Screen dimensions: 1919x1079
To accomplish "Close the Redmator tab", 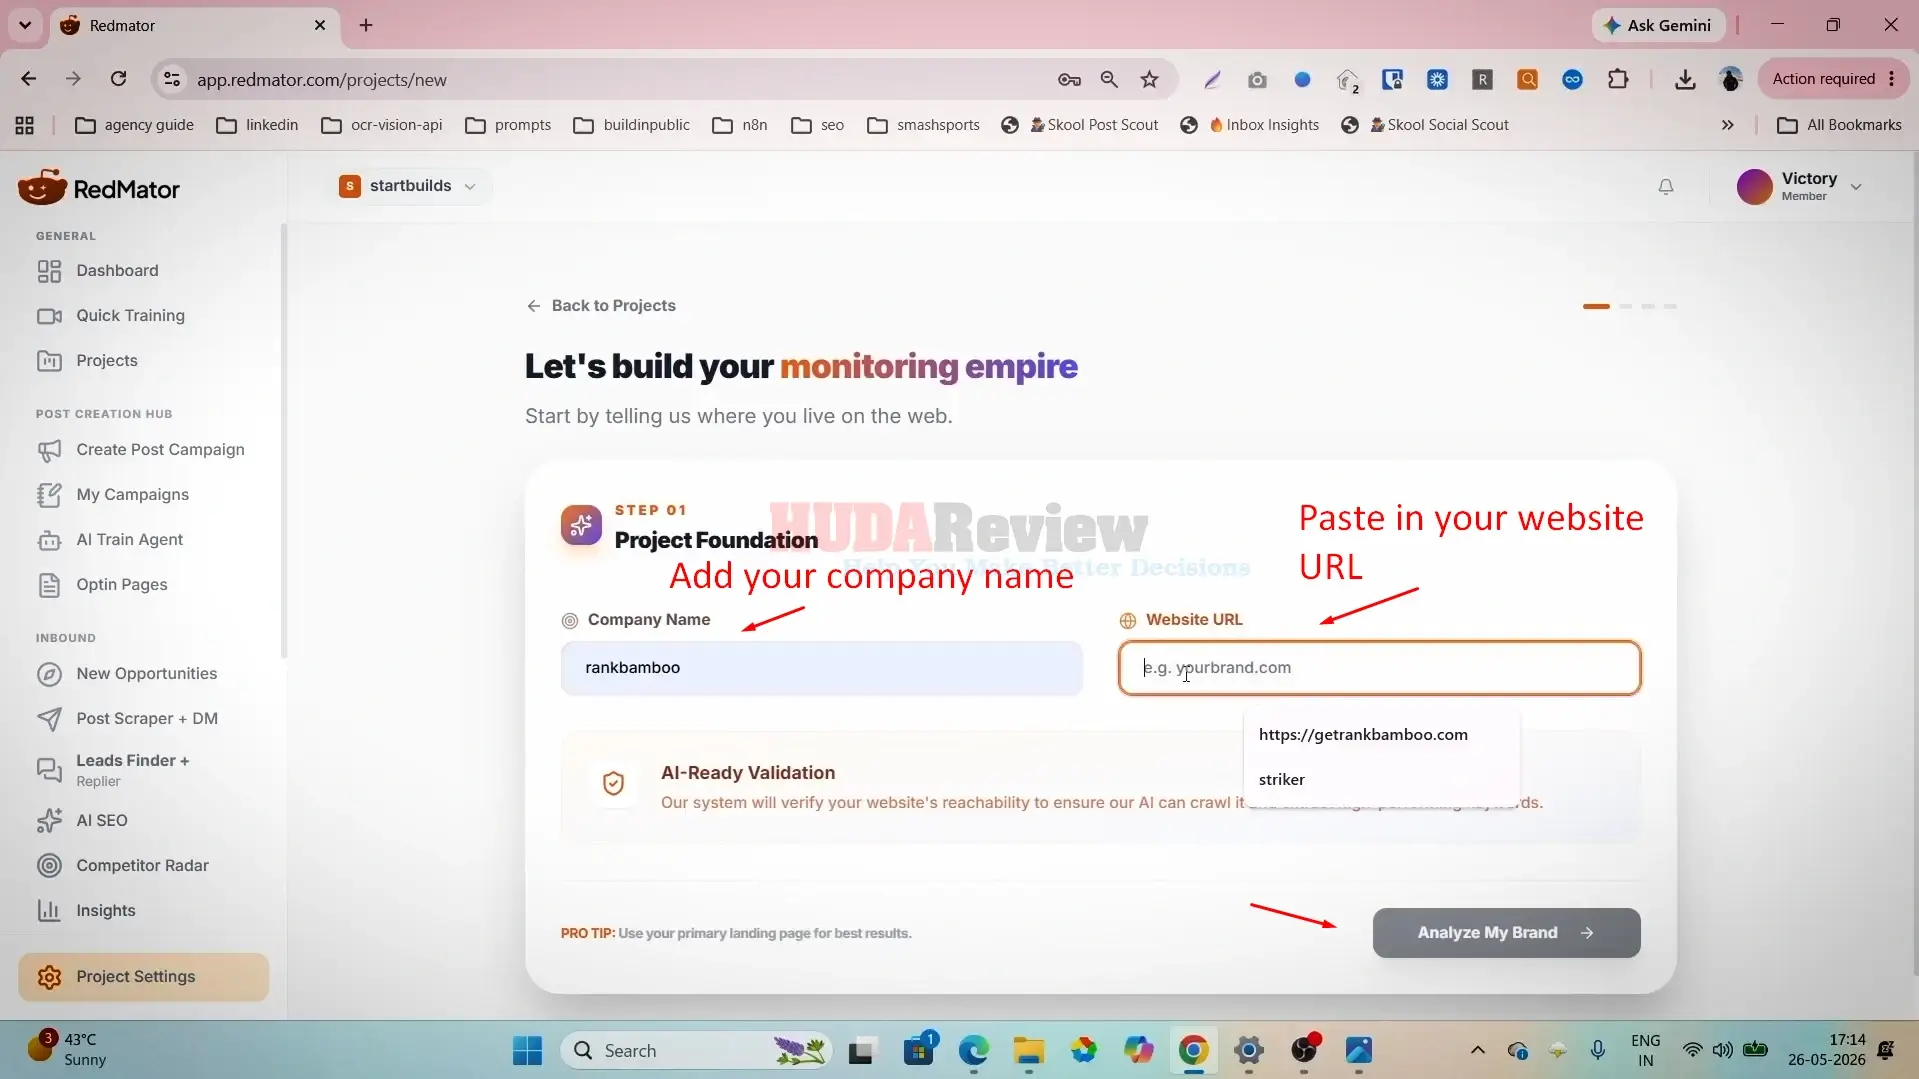I will (319, 25).
